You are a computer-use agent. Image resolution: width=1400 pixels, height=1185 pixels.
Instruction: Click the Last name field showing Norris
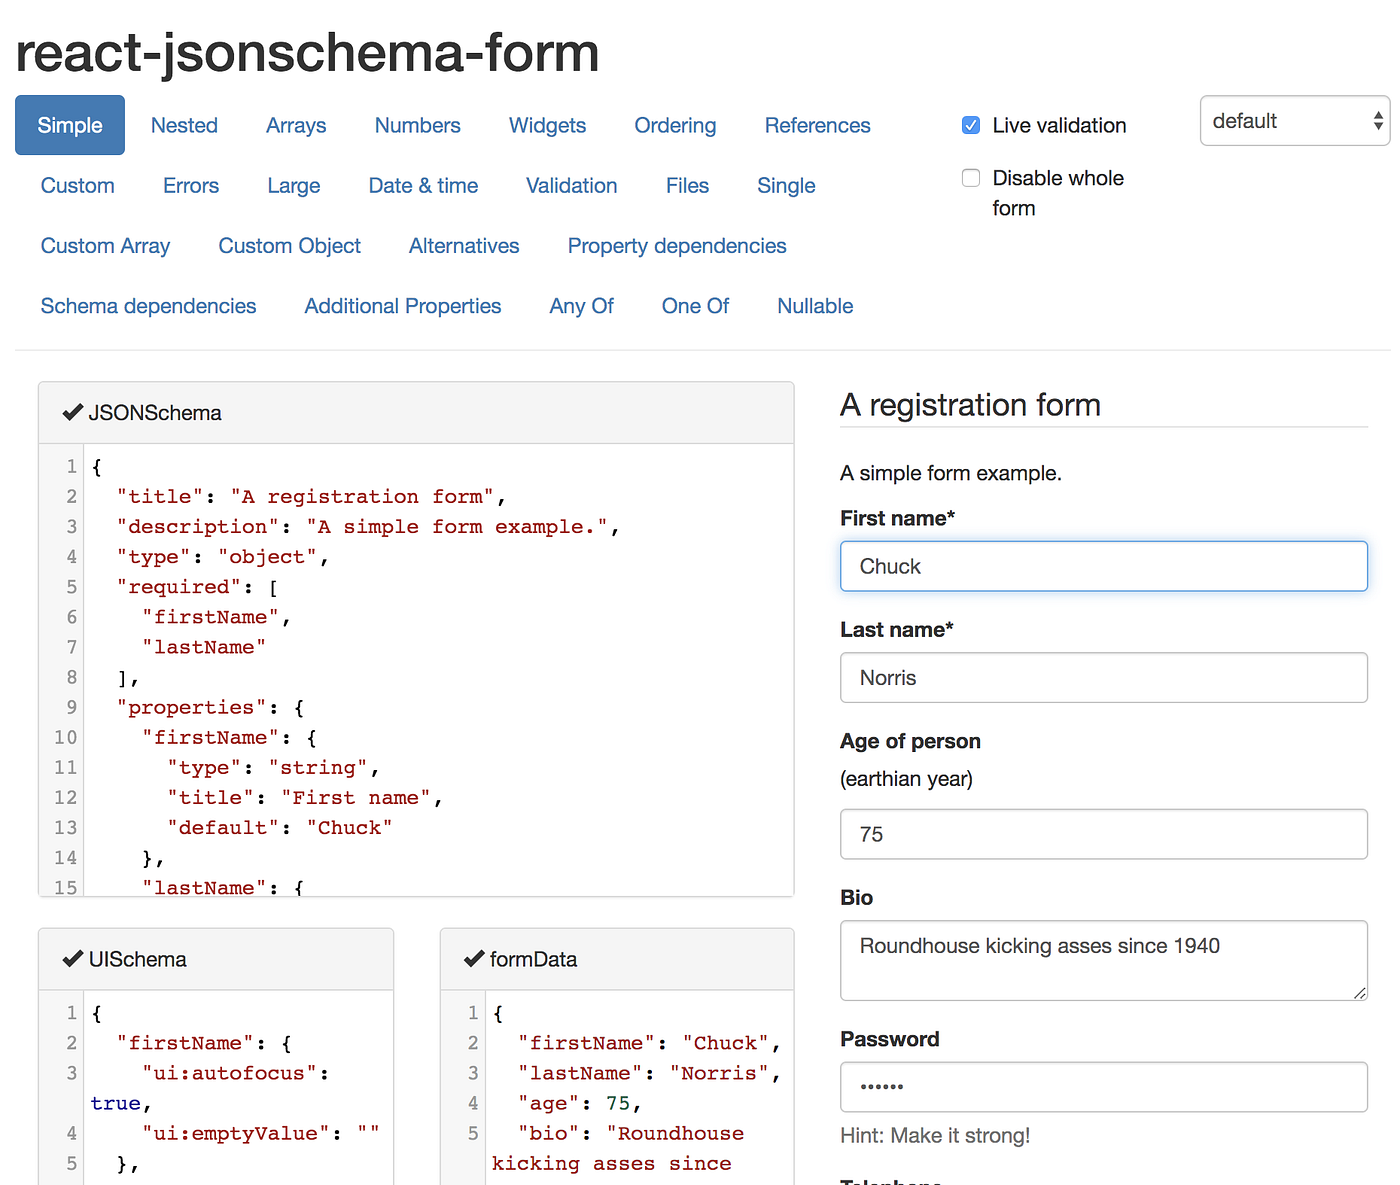pos(1103,678)
